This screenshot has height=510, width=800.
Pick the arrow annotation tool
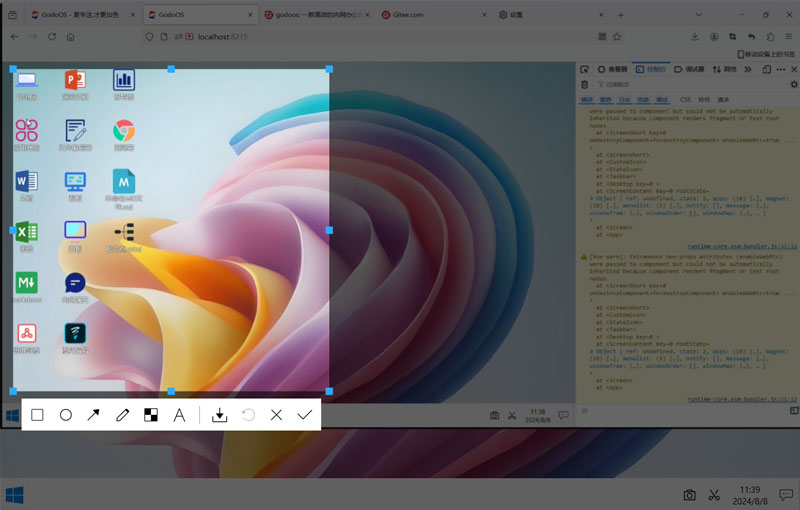point(94,415)
